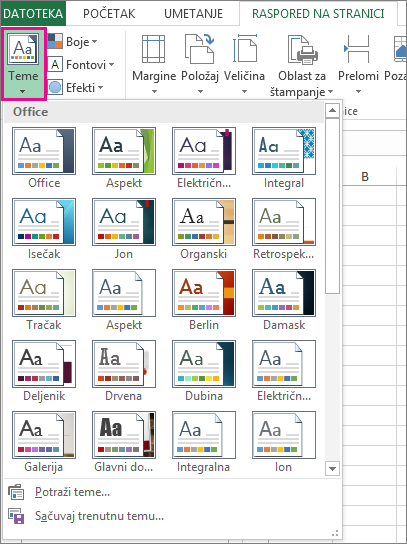Click the gallery scrollbar down arrow
This screenshot has width=407, height=544.
332,468
